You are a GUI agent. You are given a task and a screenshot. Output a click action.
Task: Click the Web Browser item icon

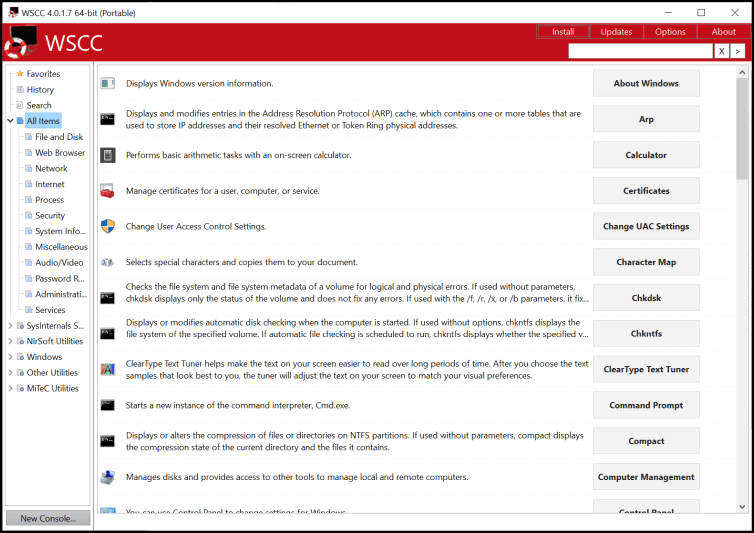(28, 152)
